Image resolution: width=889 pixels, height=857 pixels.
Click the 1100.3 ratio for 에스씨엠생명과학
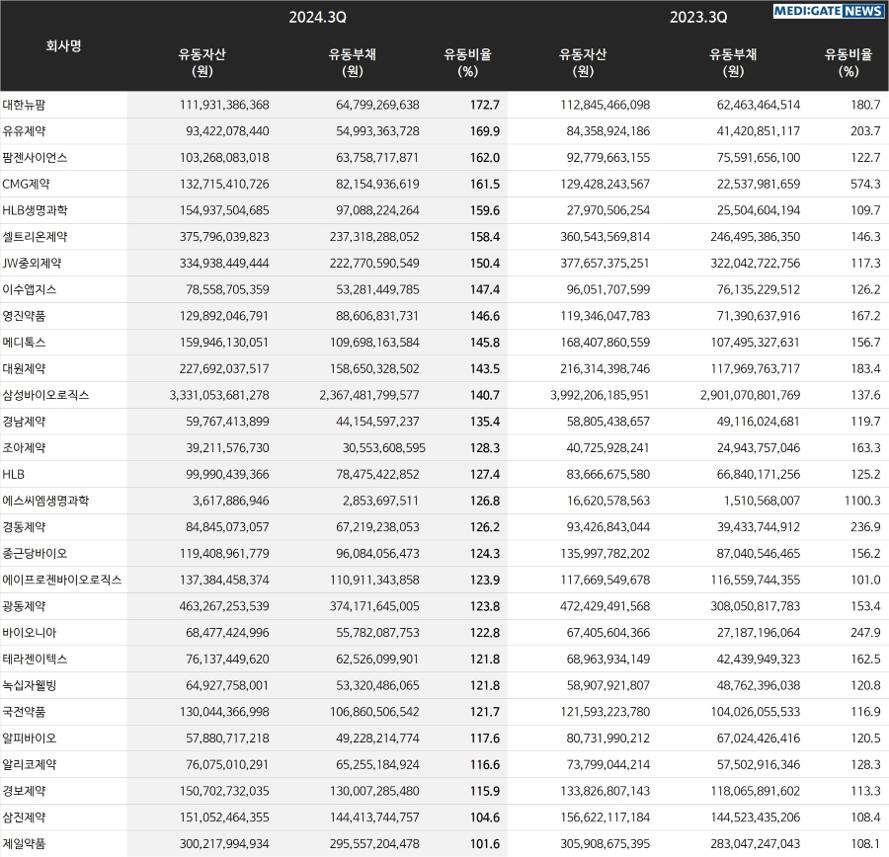pyautogui.click(x=862, y=500)
